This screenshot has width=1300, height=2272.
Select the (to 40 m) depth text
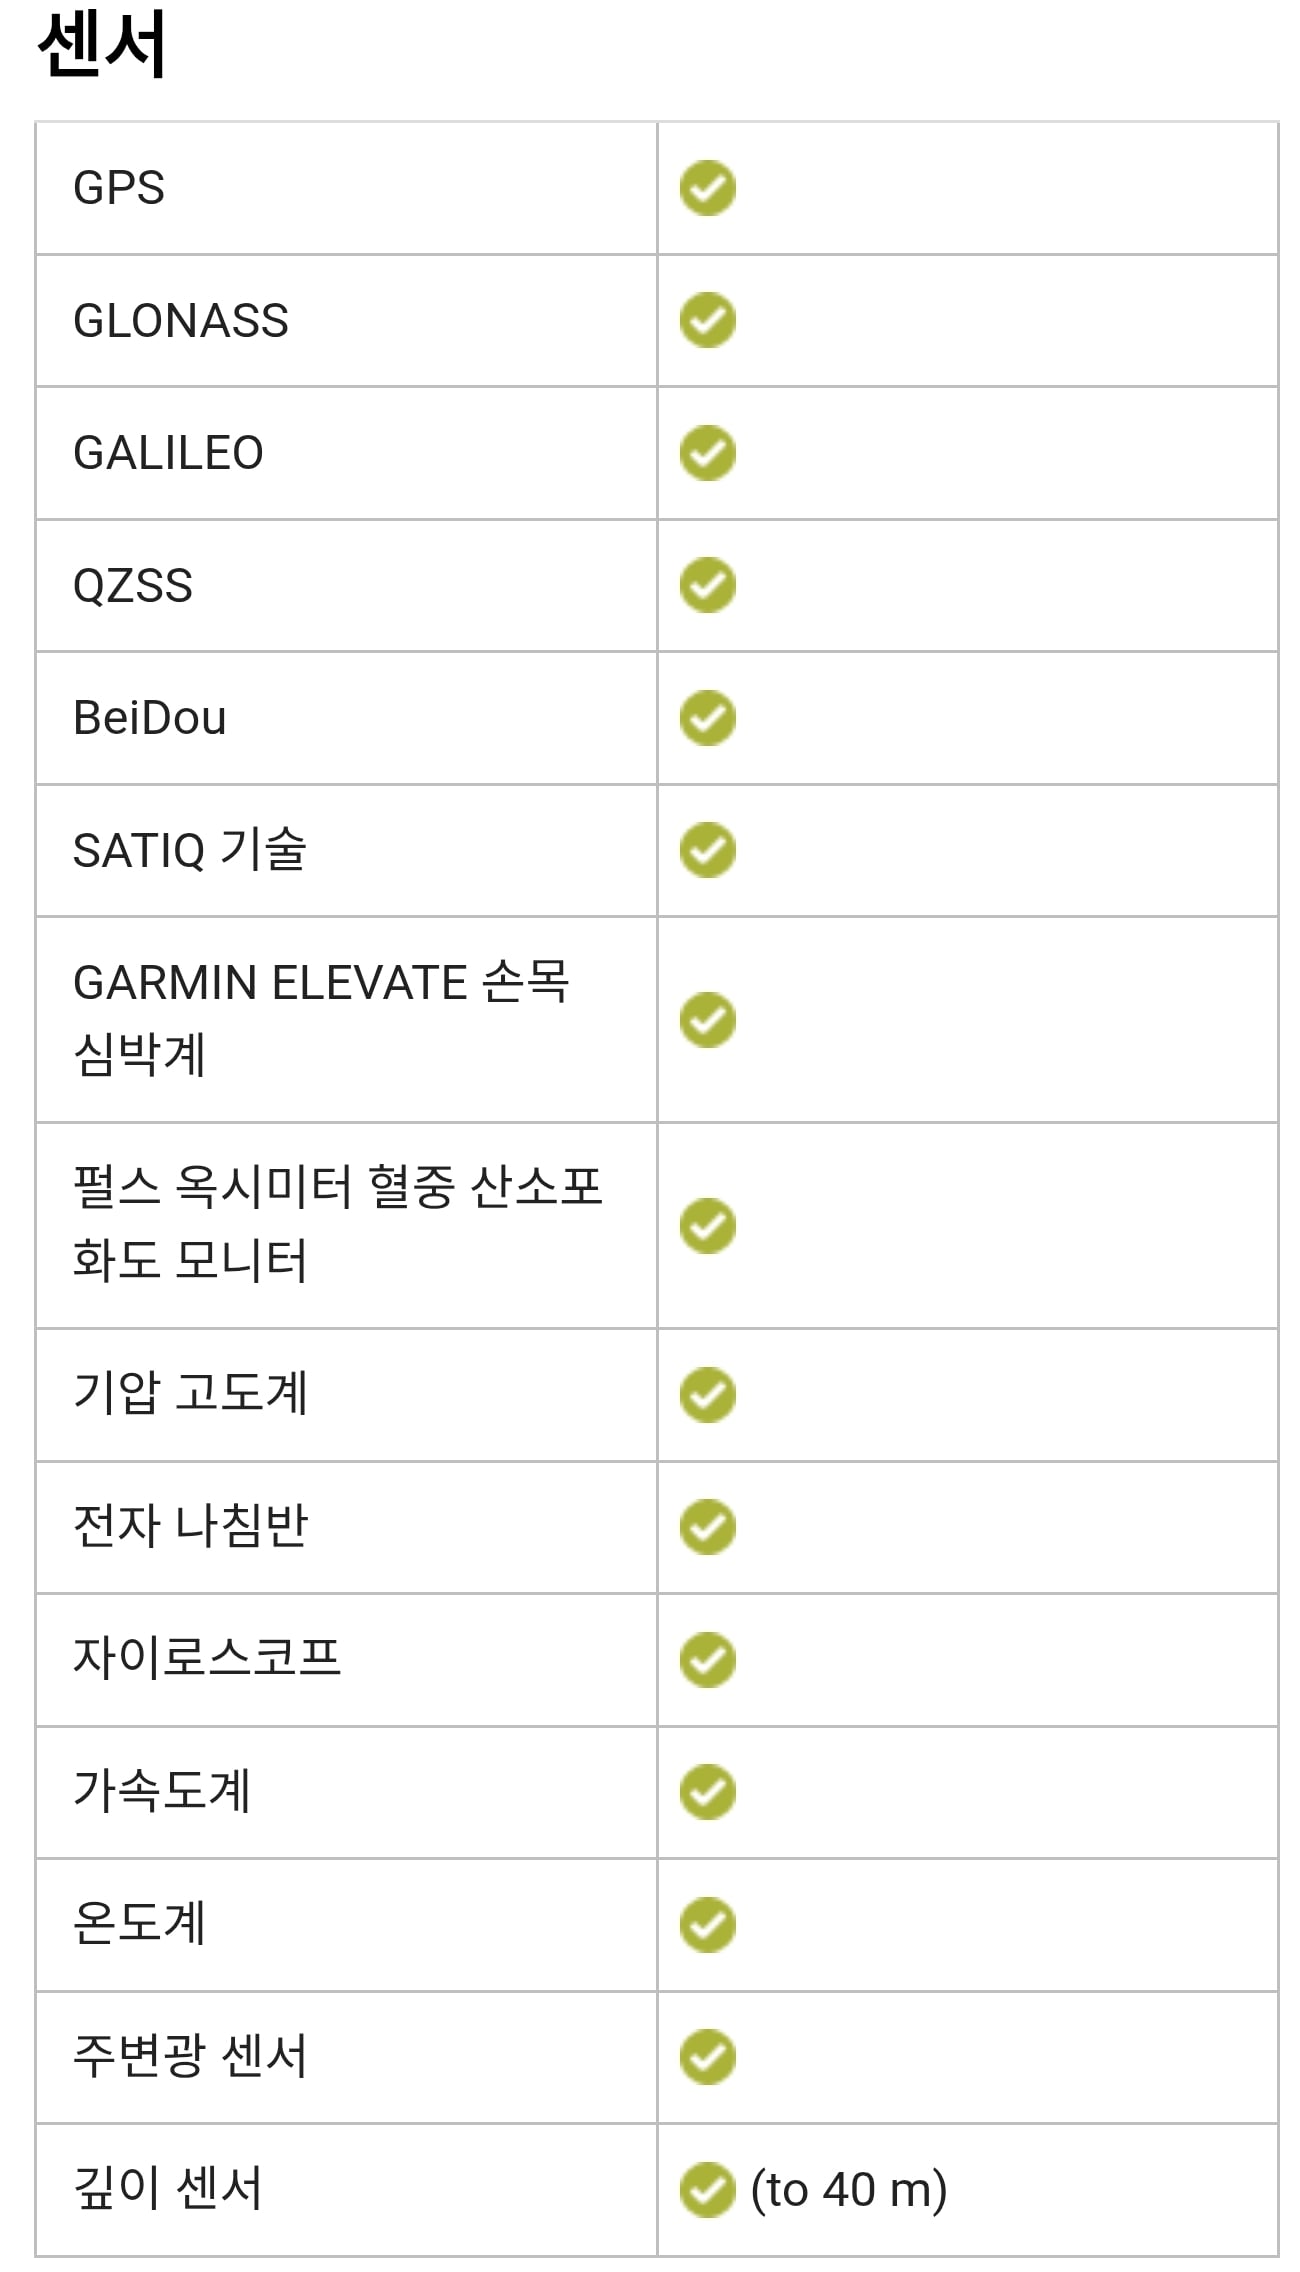[x=849, y=2190]
